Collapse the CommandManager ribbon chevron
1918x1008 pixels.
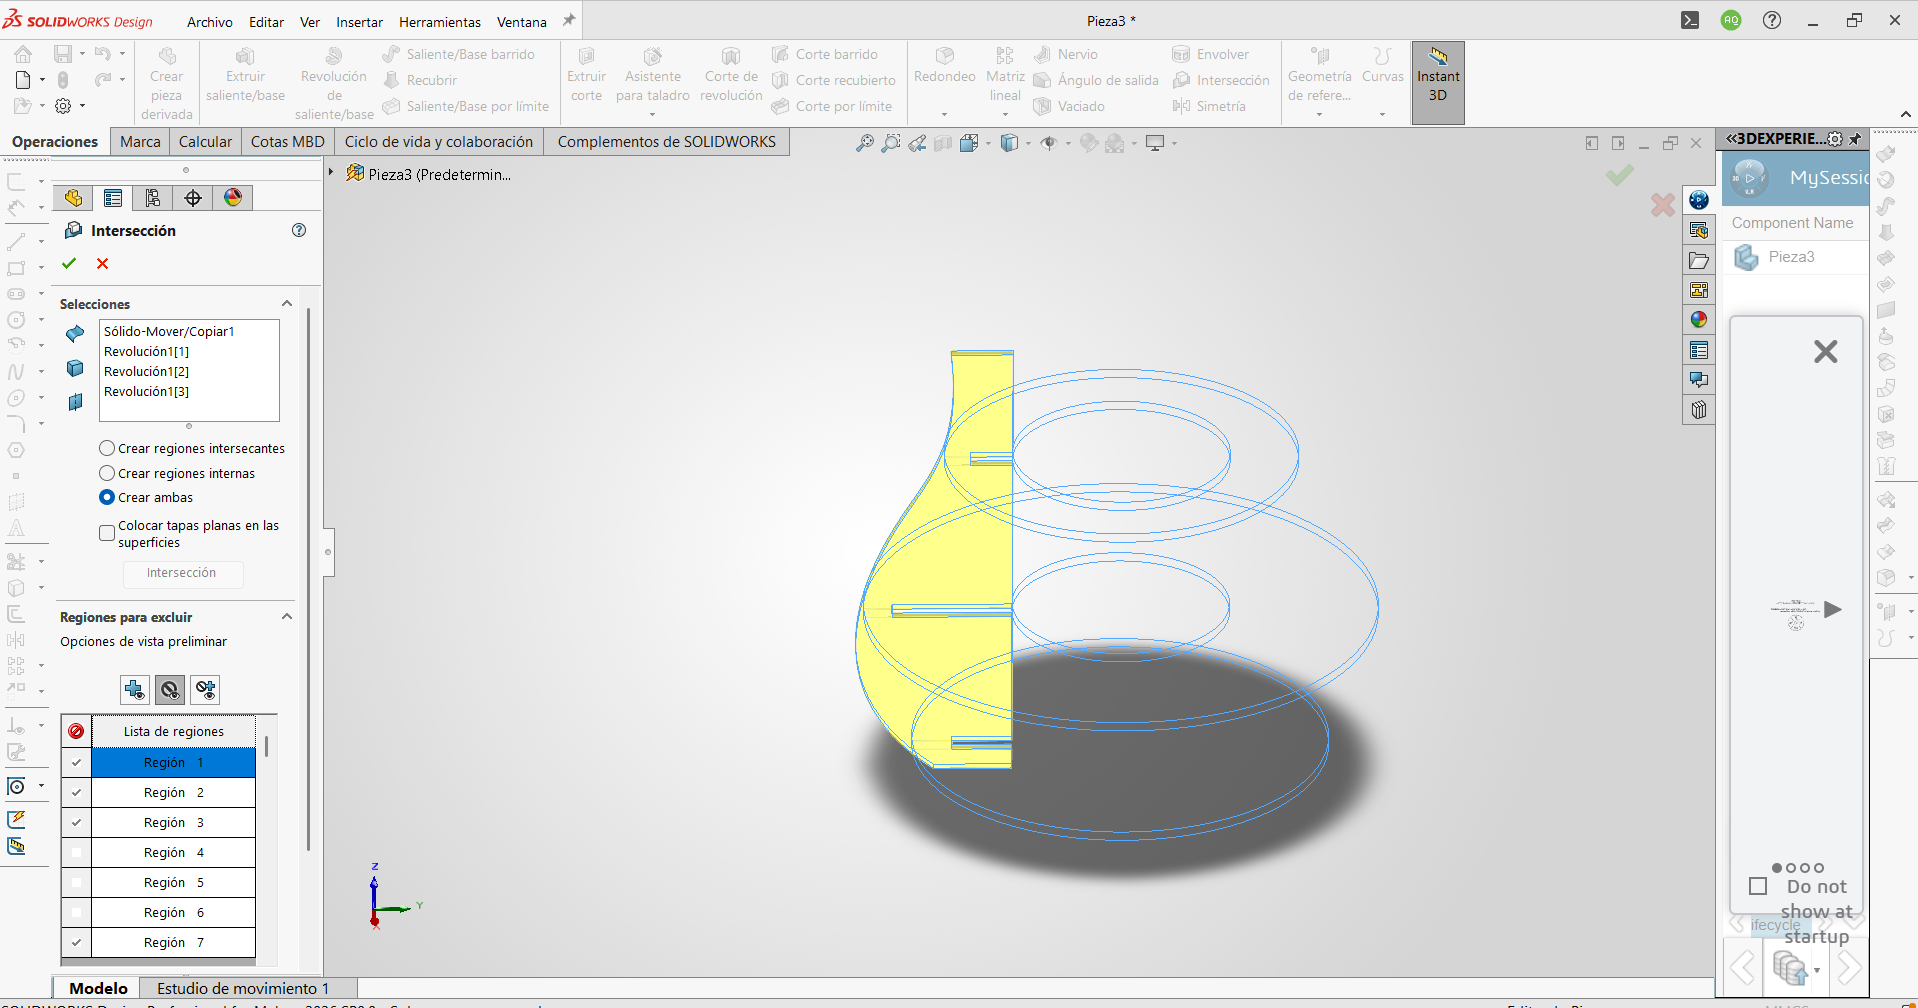(1905, 114)
